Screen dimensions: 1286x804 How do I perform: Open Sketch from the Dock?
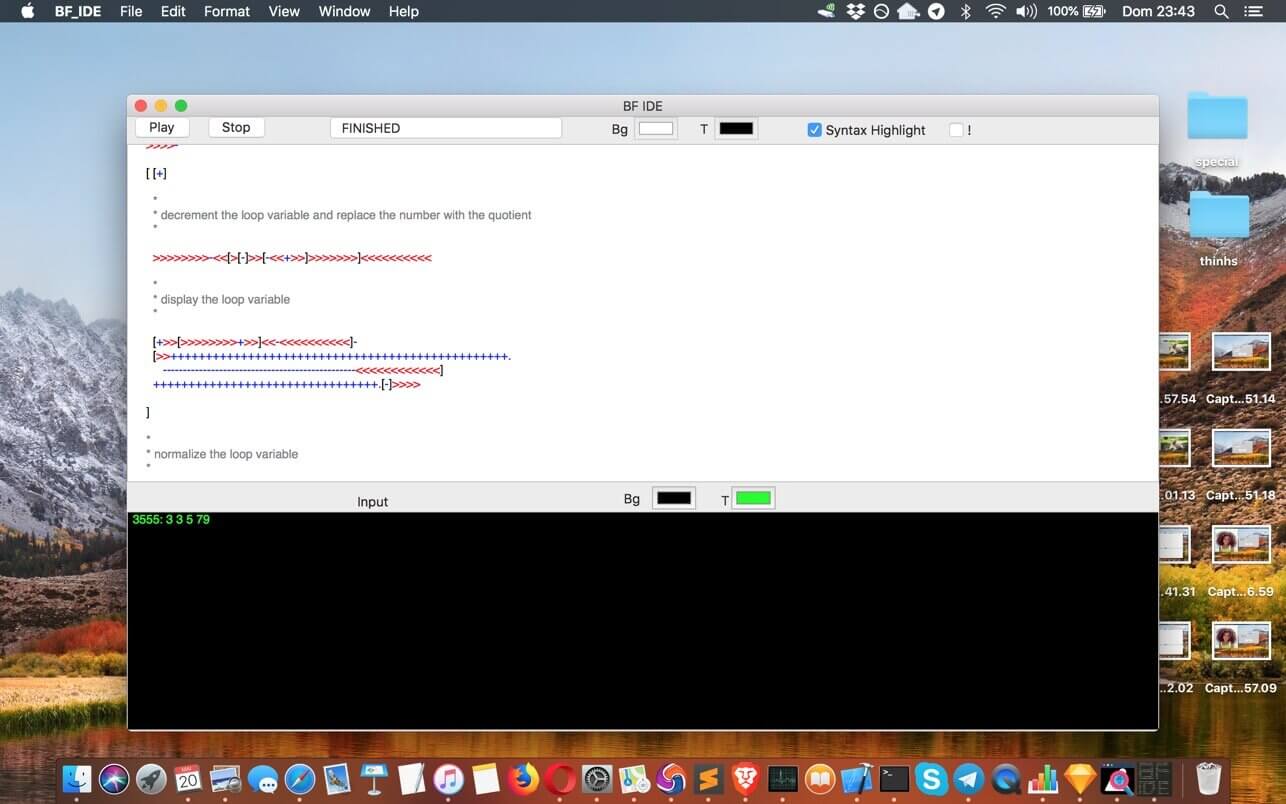(1079, 778)
